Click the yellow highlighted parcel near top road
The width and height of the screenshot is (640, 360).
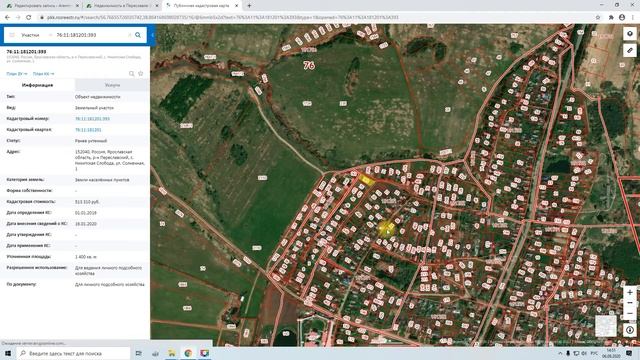click(366, 180)
